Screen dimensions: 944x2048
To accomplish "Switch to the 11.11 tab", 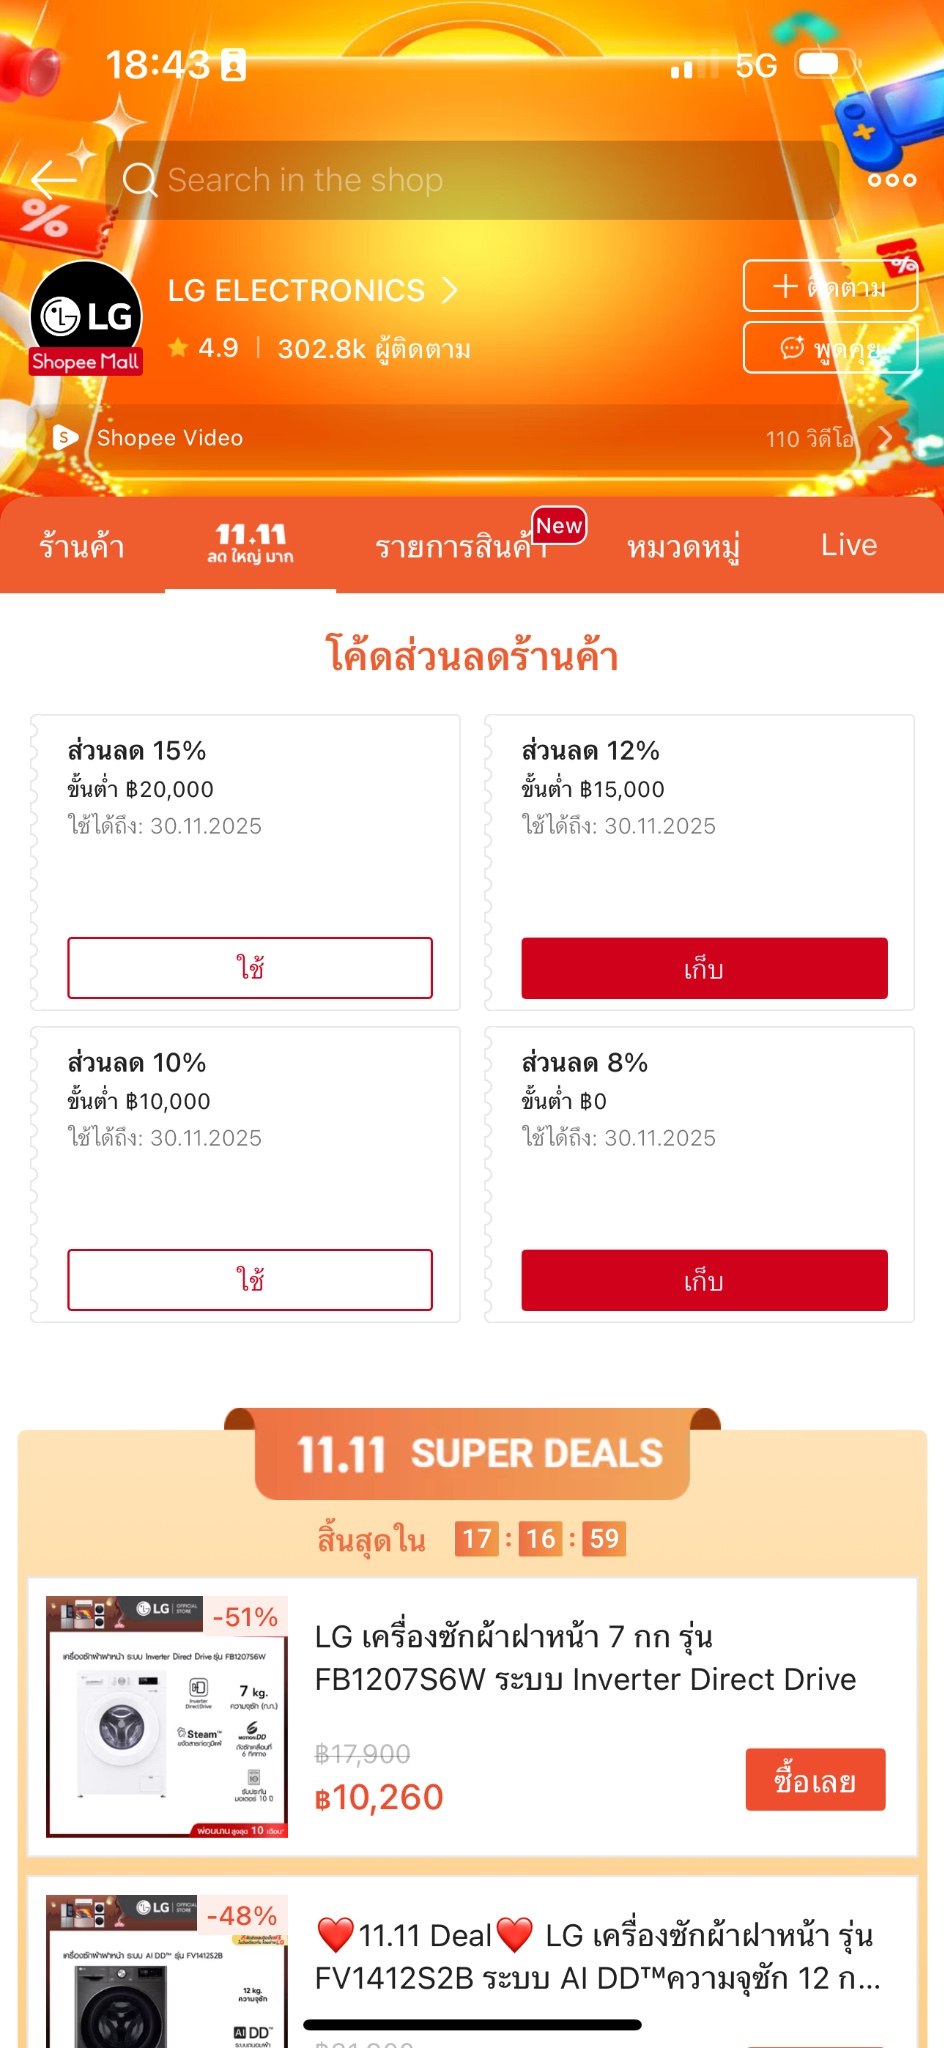I will point(250,544).
